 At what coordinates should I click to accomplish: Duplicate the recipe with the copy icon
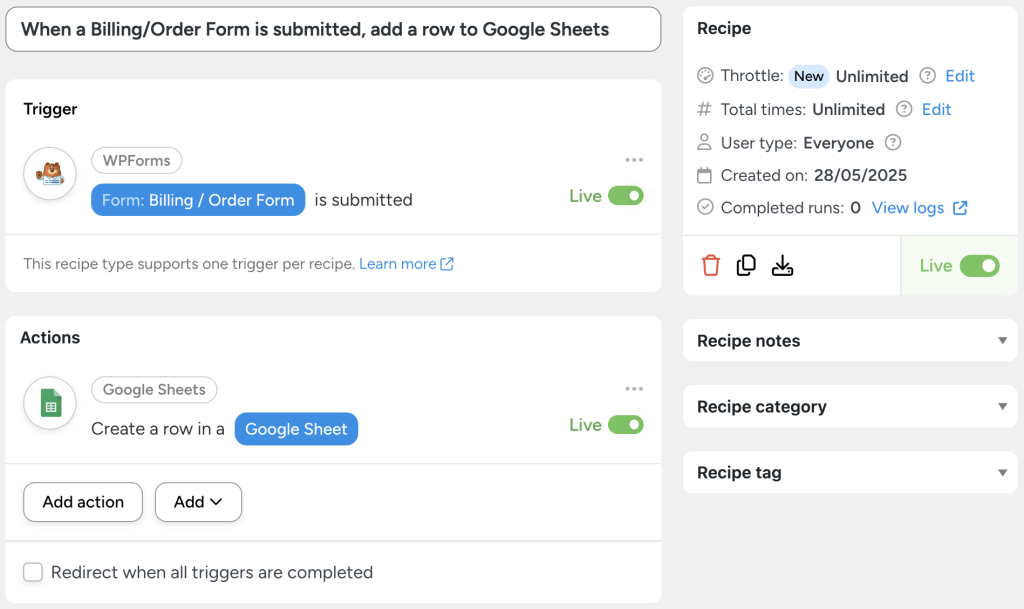click(x=746, y=264)
